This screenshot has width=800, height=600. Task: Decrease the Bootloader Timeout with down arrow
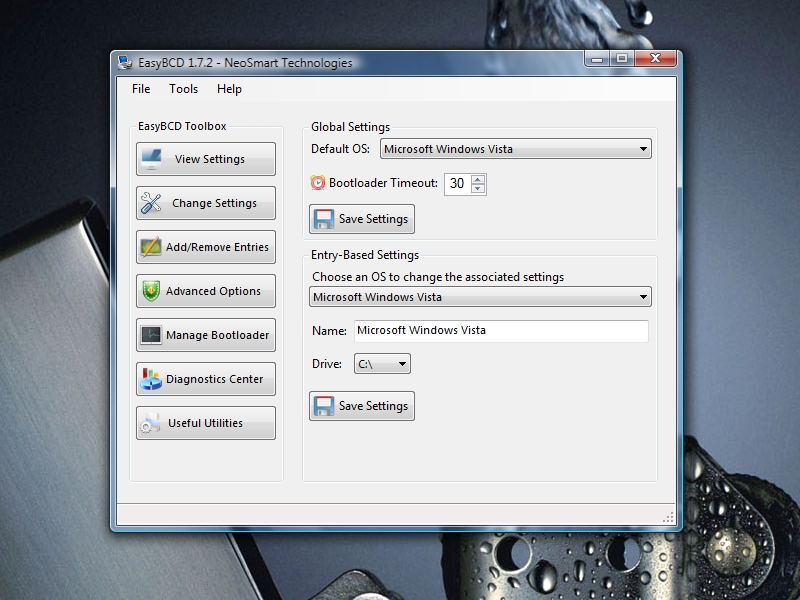[478, 189]
